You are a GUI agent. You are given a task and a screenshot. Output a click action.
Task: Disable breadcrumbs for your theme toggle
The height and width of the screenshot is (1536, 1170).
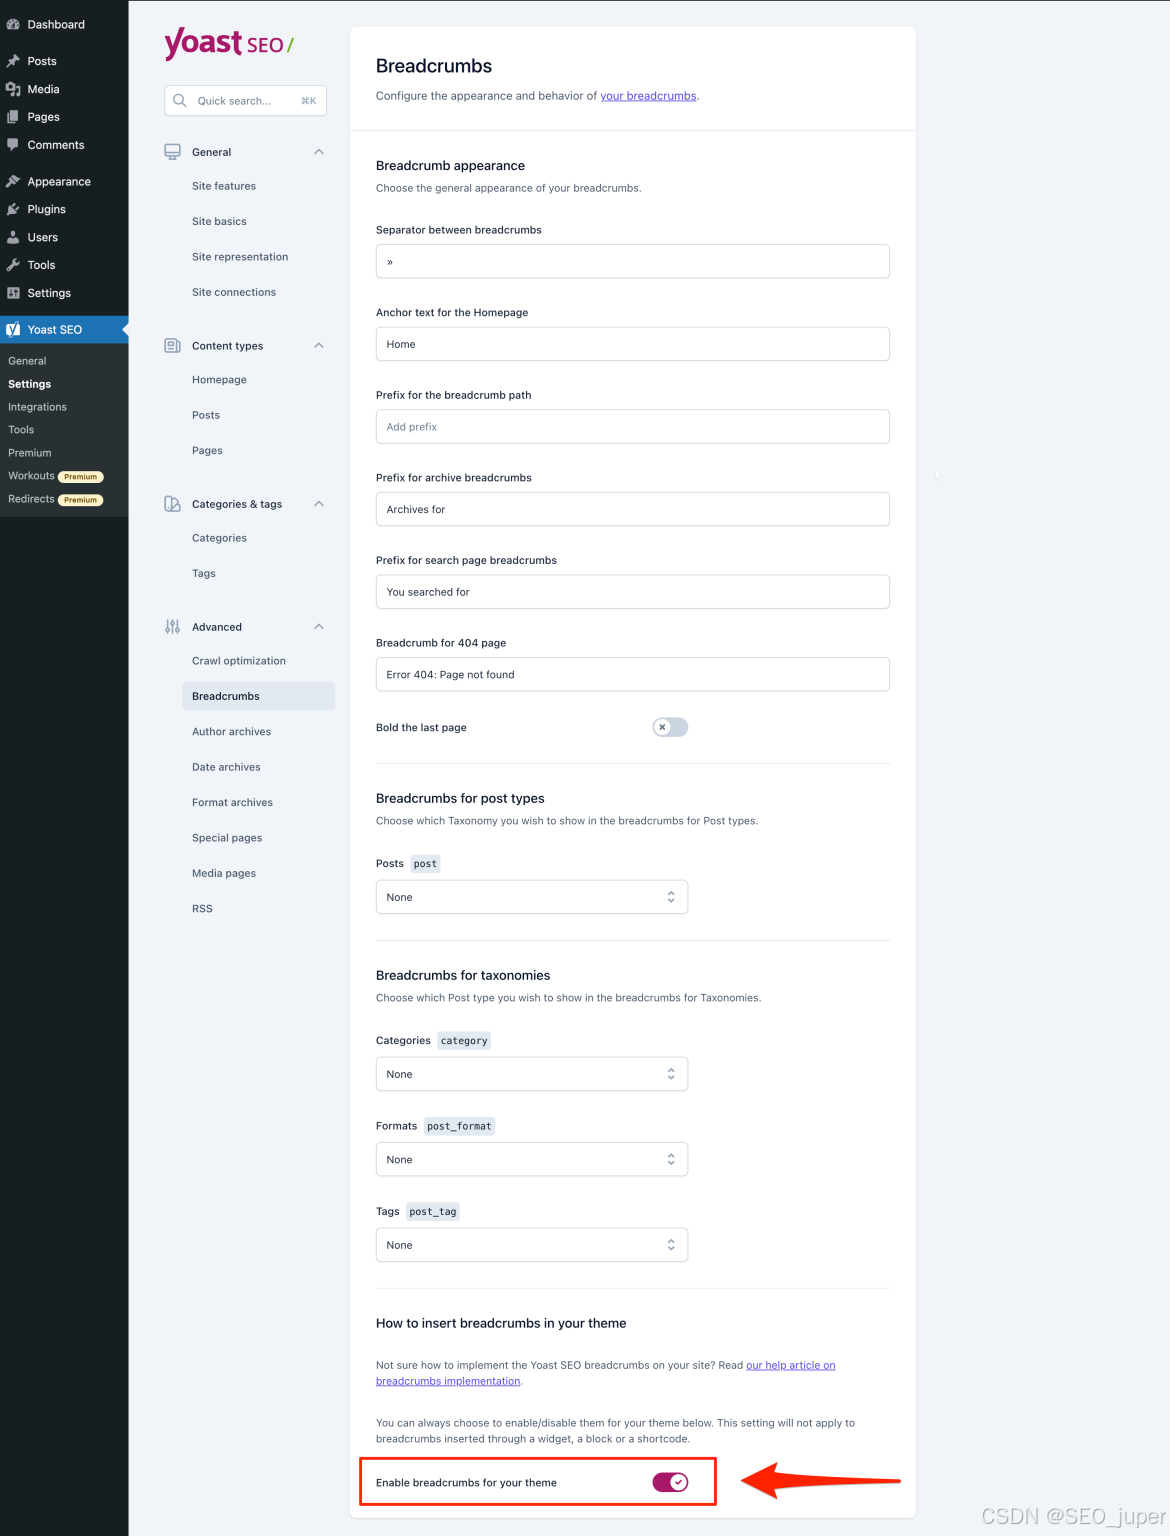(x=670, y=1482)
